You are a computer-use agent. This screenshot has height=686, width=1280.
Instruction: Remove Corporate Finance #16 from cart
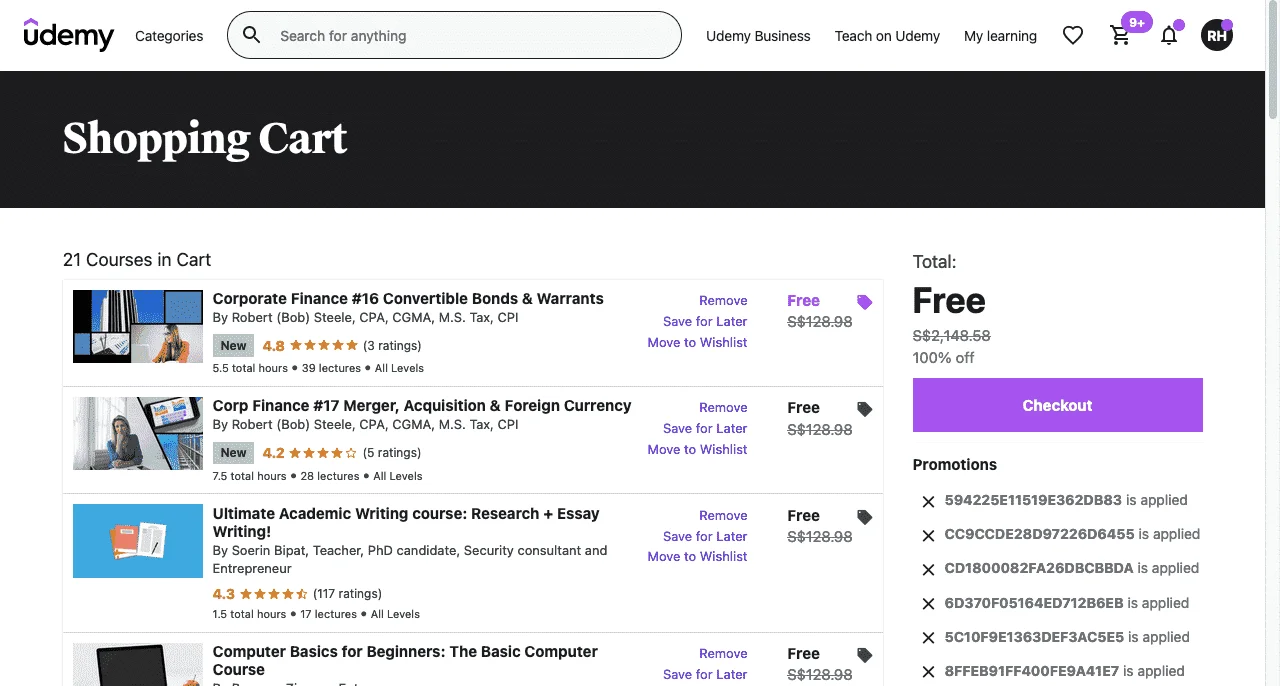coord(723,300)
